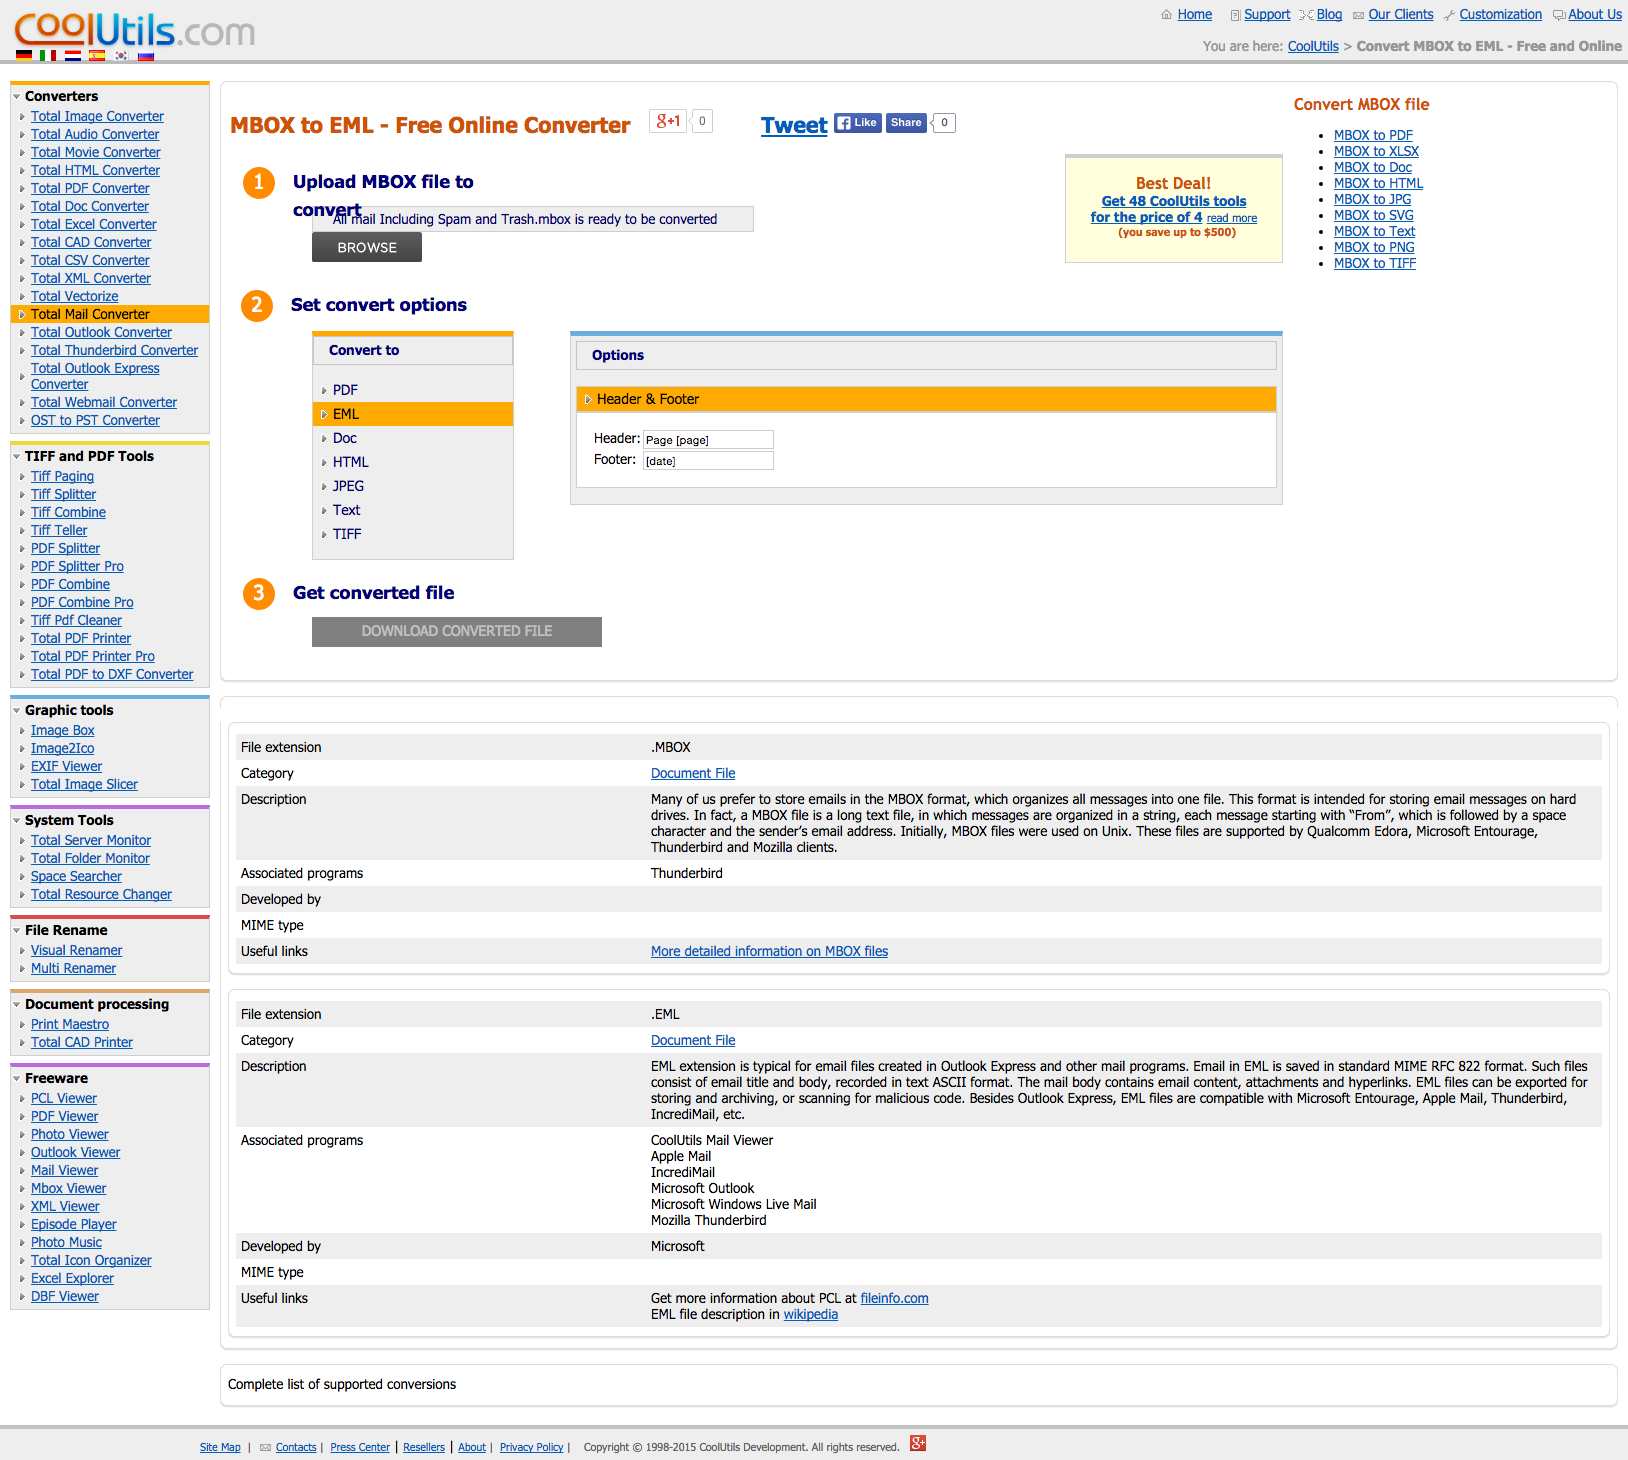Select HTML as the convert-to format
Image resolution: width=1628 pixels, height=1460 pixels.
pyautogui.click(x=413, y=462)
